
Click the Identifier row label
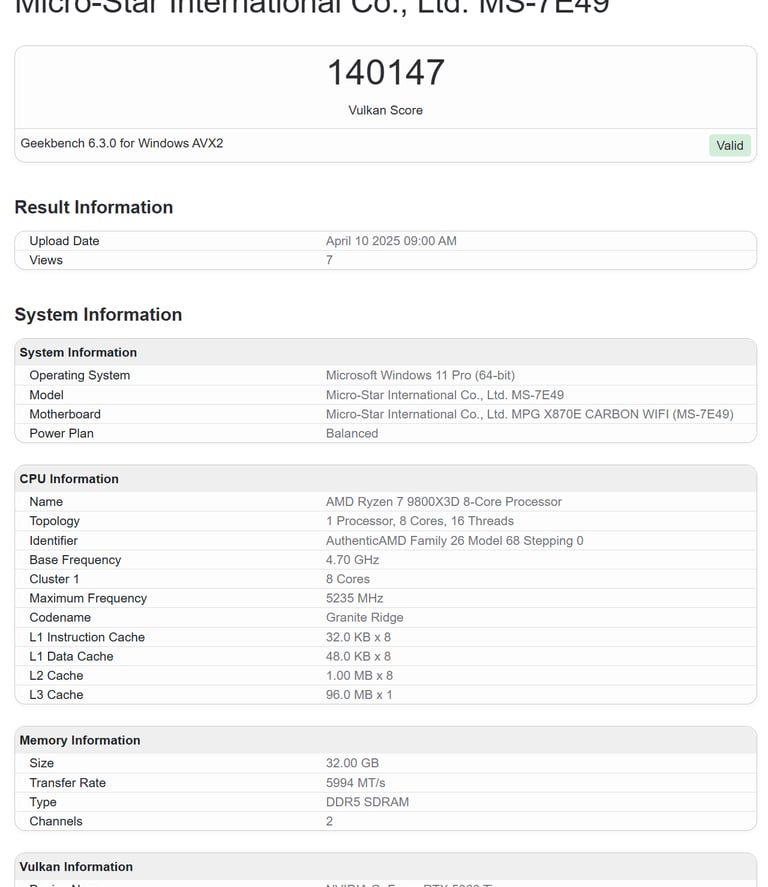(x=53, y=541)
